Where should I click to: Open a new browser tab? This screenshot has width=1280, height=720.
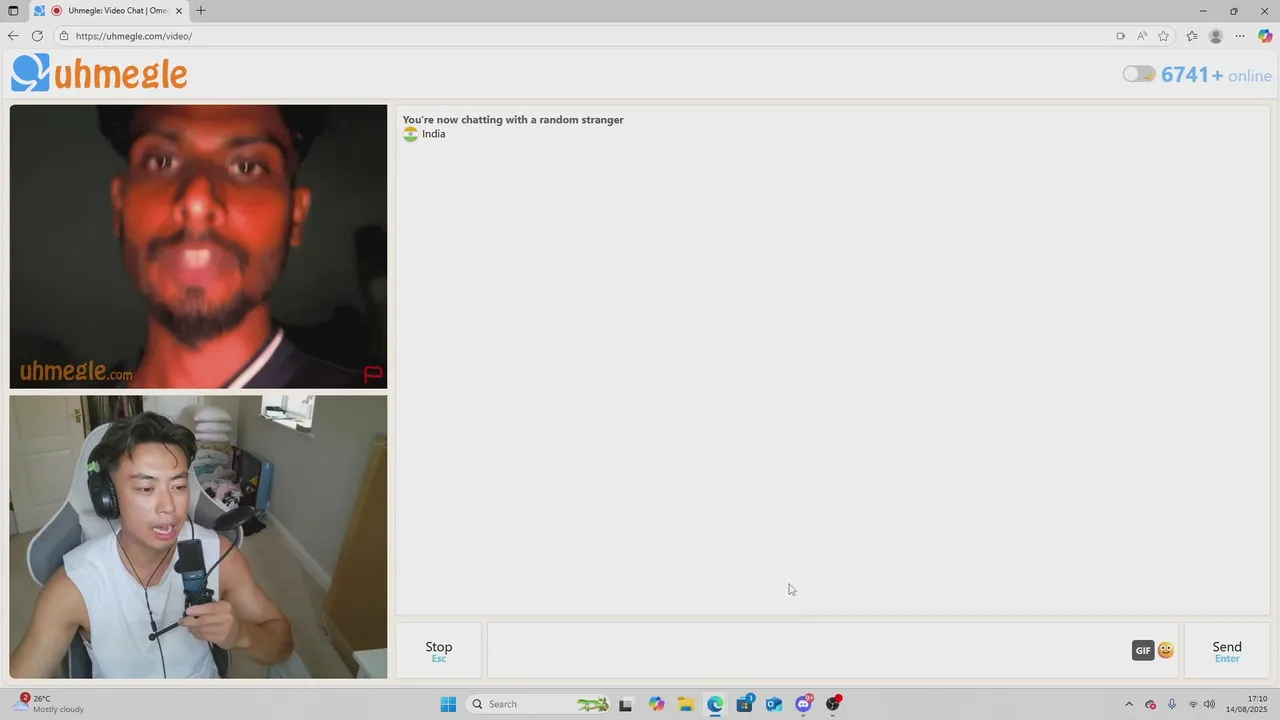coord(201,11)
